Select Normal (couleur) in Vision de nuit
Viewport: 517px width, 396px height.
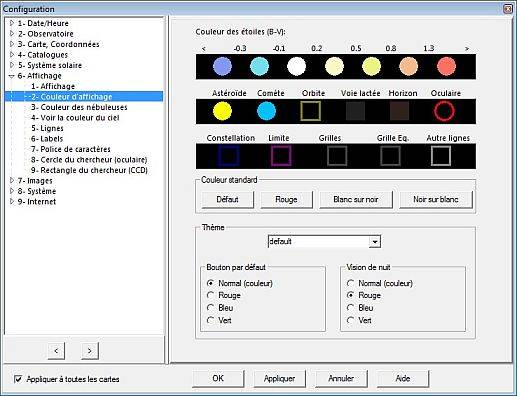pyautogui.click(x=350, y=283)
